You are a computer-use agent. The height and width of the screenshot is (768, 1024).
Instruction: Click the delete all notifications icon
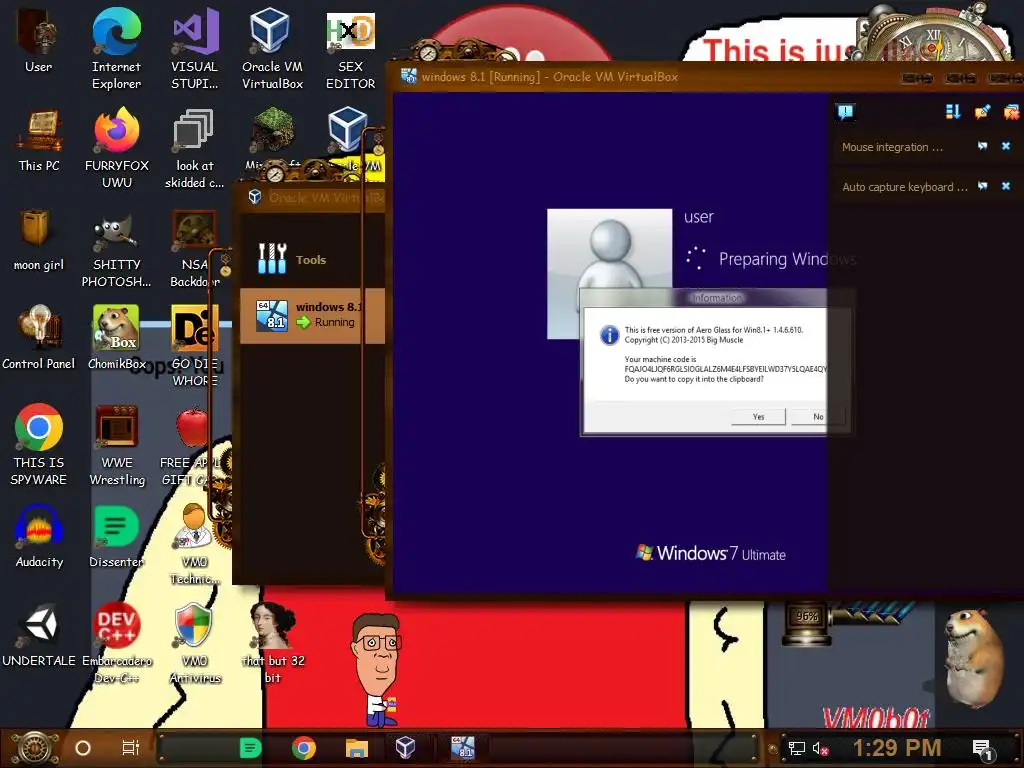coord(1012,112)
